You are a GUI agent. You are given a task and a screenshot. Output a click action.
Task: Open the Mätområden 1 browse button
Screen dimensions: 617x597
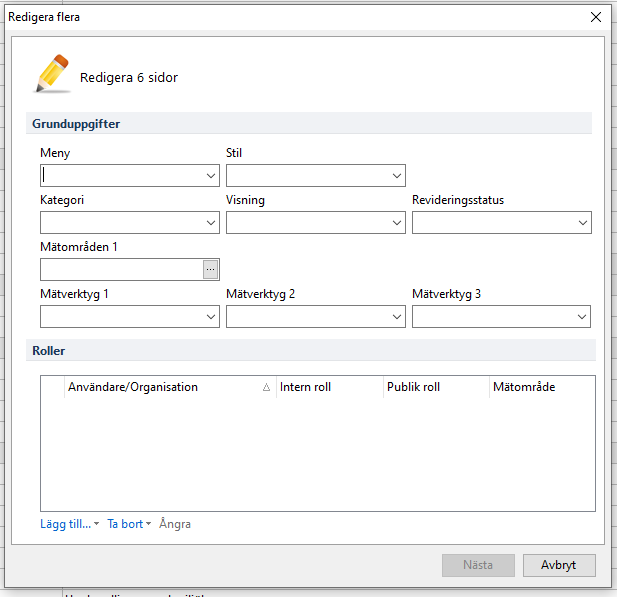[210, 269]
